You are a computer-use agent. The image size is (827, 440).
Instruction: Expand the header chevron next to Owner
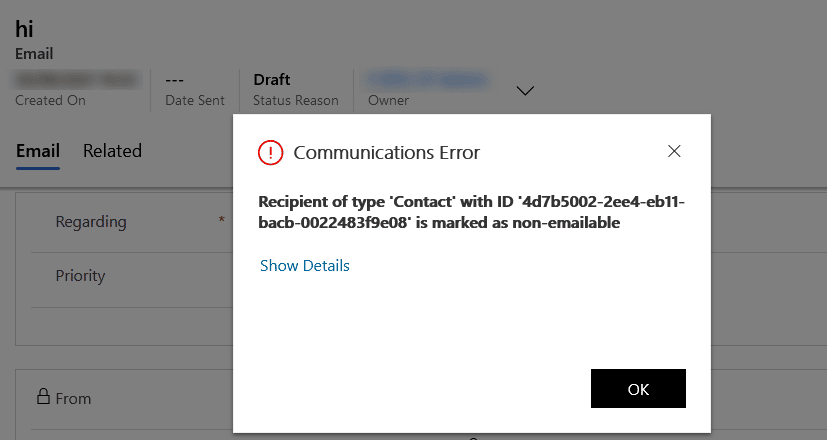click(x=525, y=91)
